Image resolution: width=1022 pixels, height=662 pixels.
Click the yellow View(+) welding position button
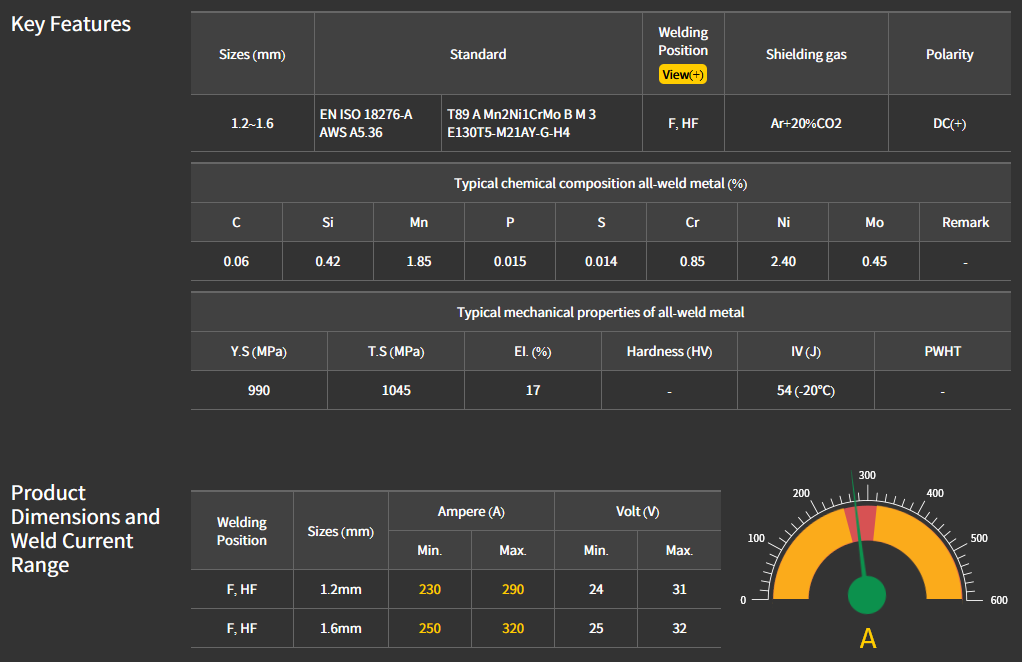click(683, 75)
